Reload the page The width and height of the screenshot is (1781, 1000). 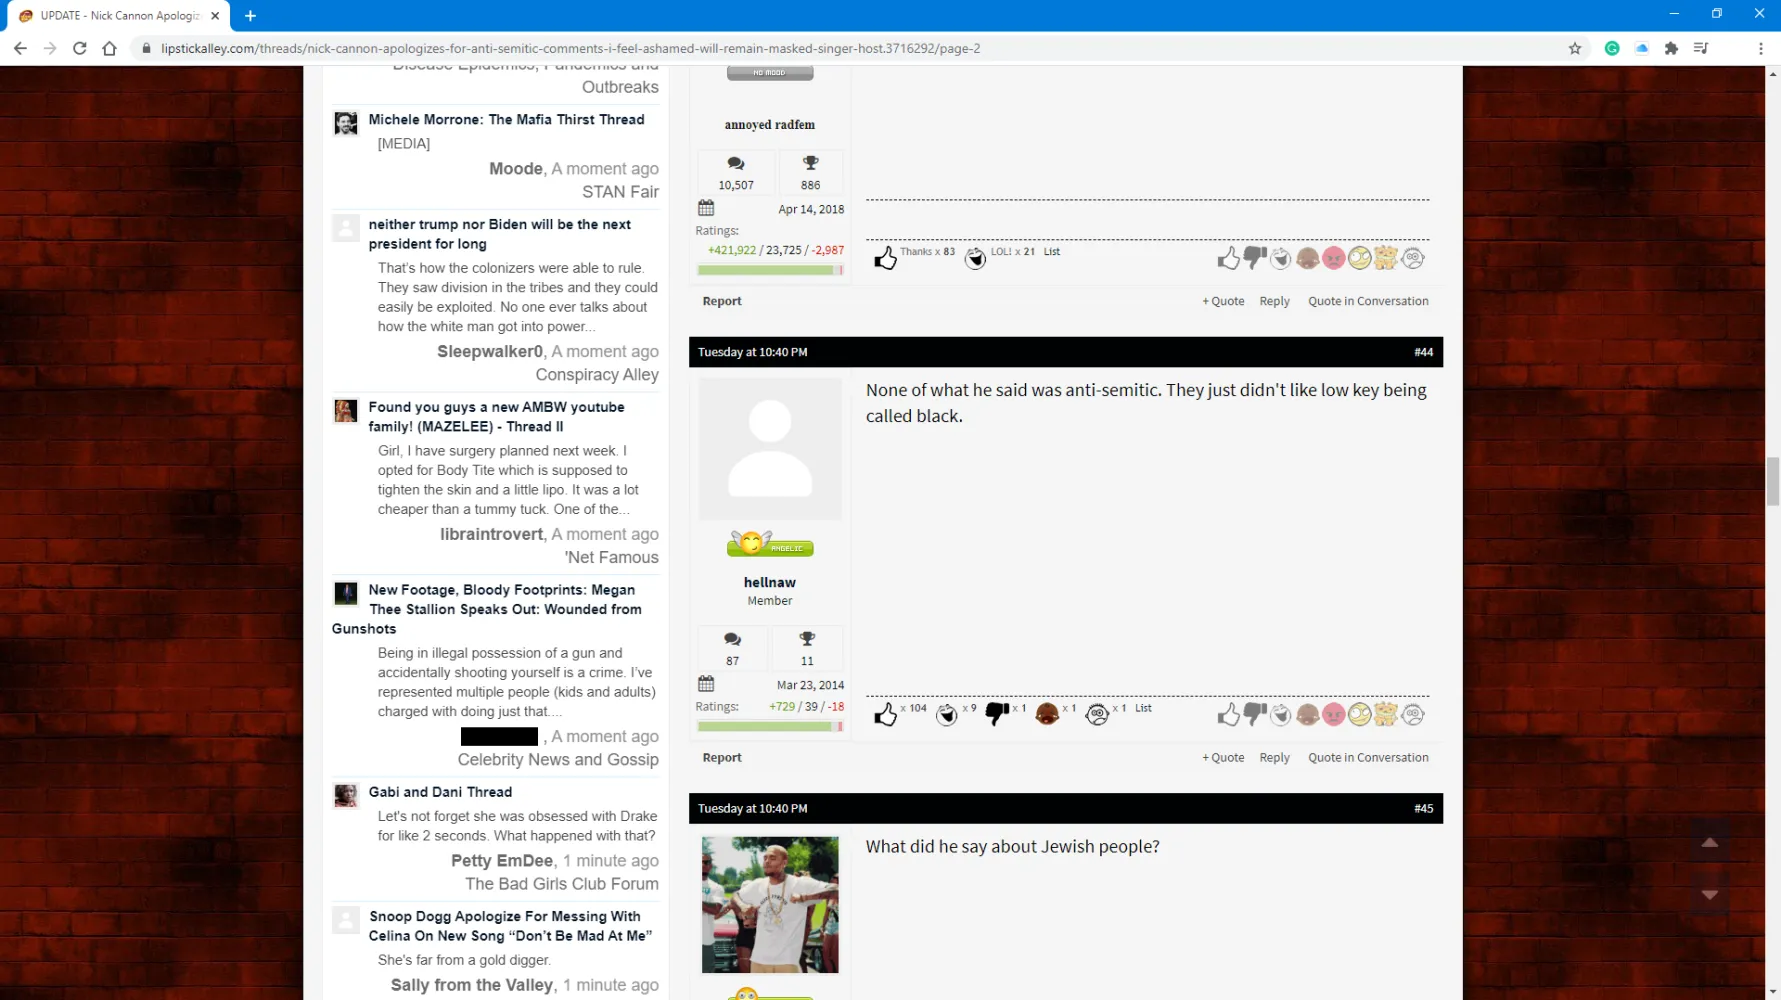coord(80,48)
